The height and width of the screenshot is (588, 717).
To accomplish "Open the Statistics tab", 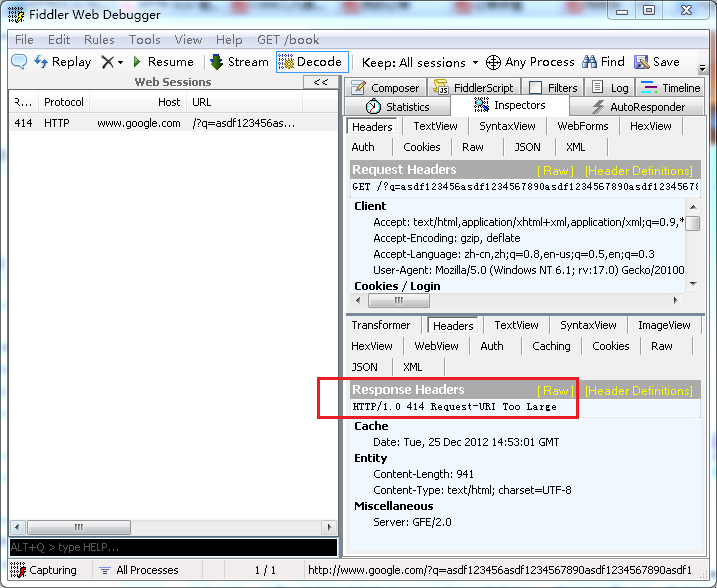I will click(397, 107).
